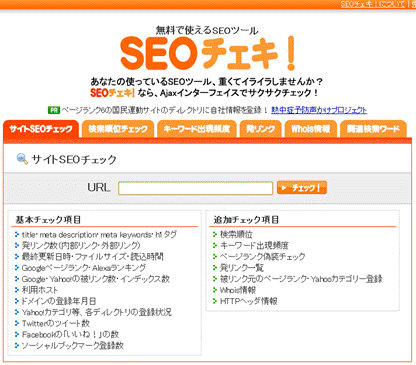
Task: Switch to the キーワード出現頻度 tab
Action: pyautogui.click(x=197, y=129)
